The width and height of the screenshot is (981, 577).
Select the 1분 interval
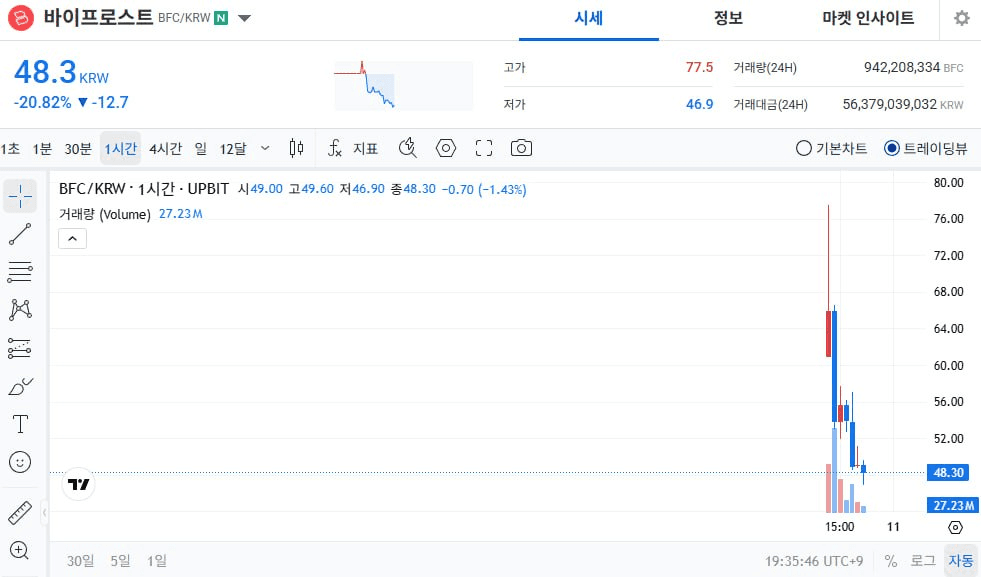pyautogui.click(x=42, y=148)
